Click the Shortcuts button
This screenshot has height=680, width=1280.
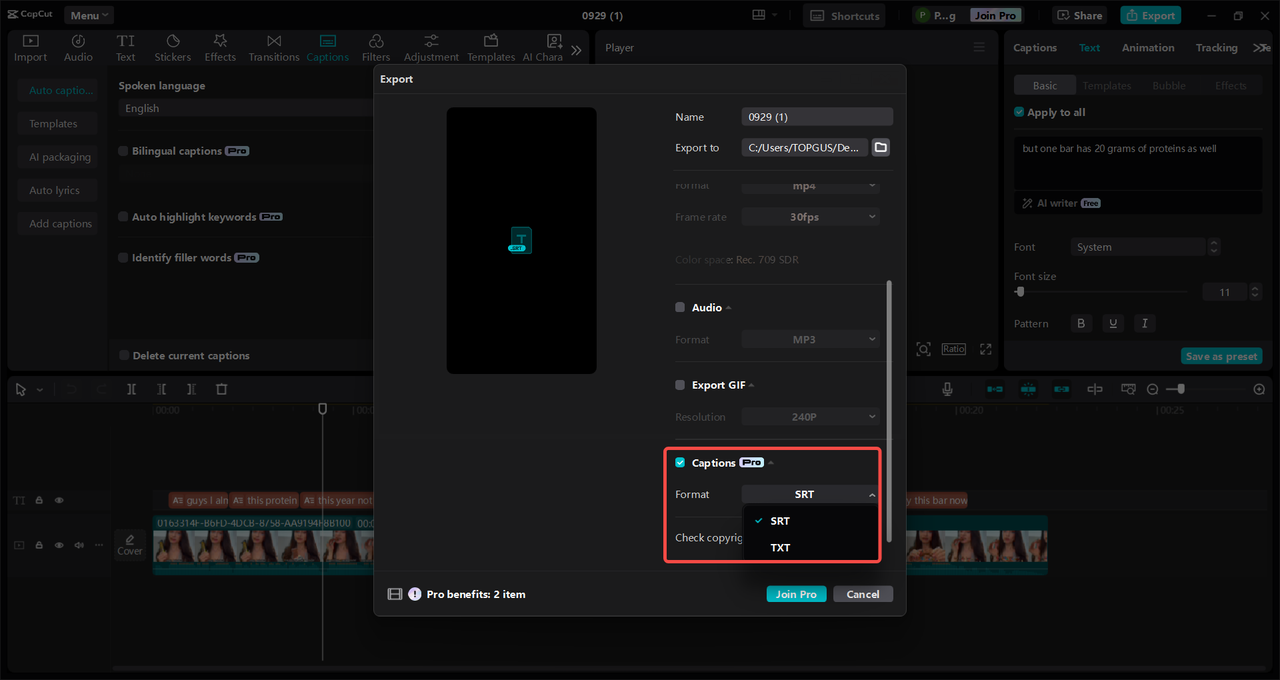pos(845,15)
